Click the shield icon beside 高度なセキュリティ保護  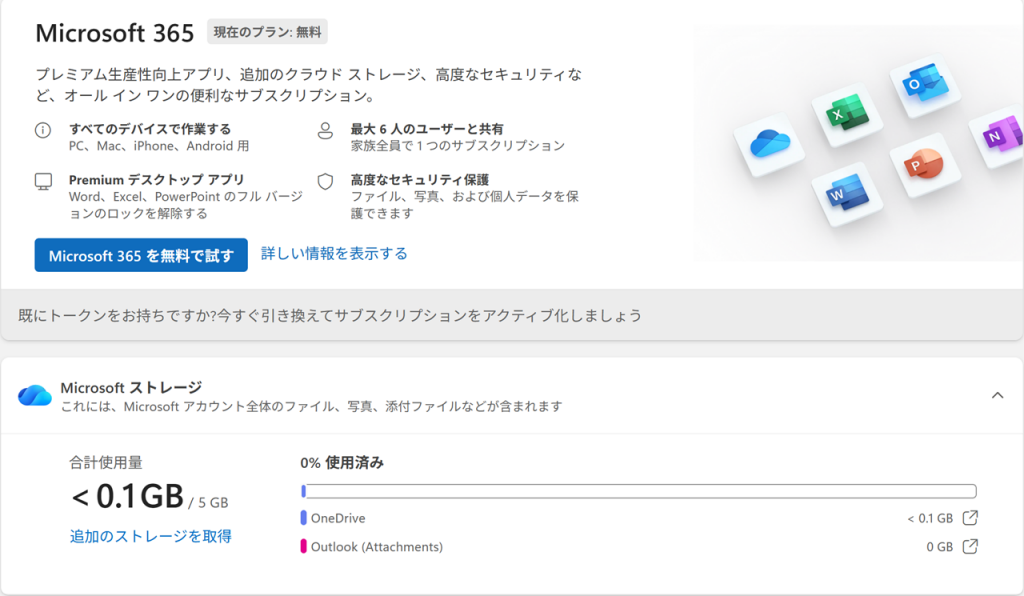pos(325,181)
